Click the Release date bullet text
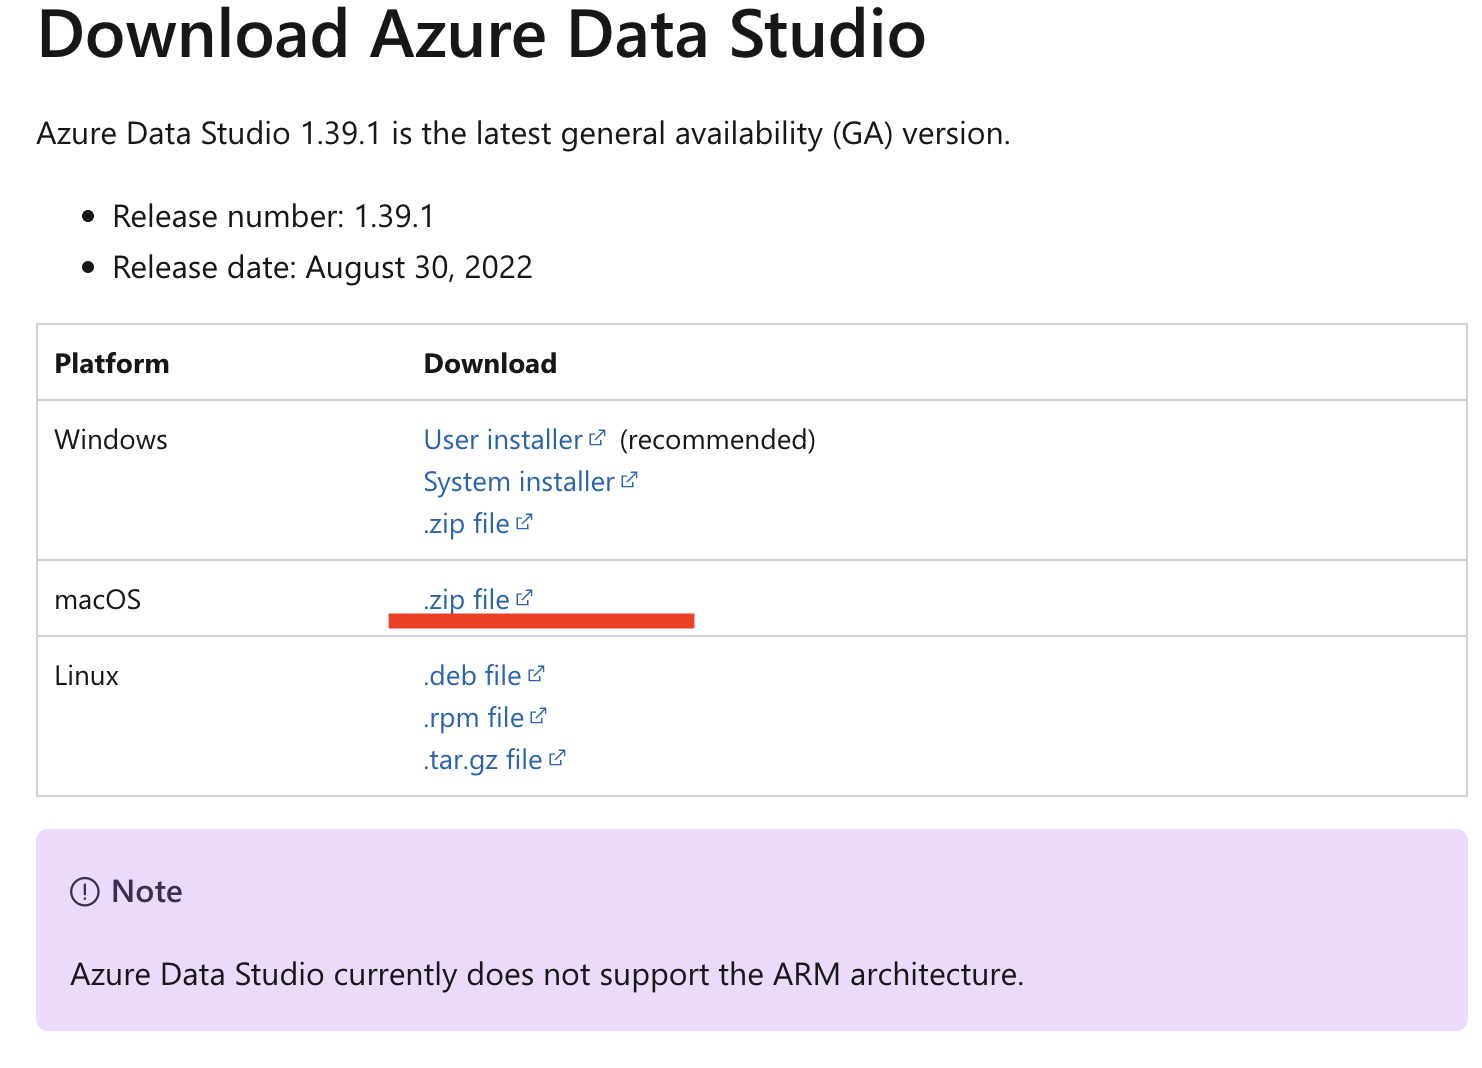The height and width of the screenshot is (1068, 1482). pyautogui.click(x=322, y=267)
